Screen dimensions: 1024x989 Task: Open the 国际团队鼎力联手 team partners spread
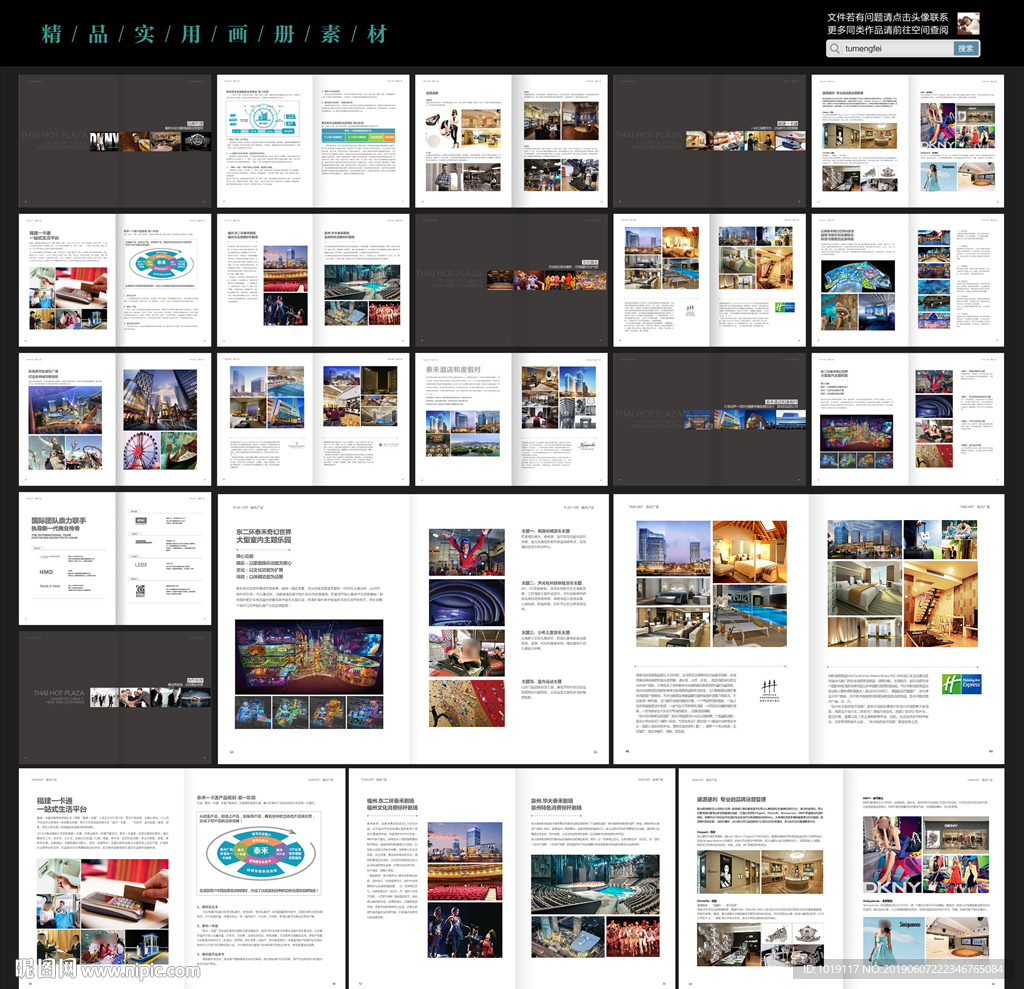pyautogui.click(x=115, y=559)
